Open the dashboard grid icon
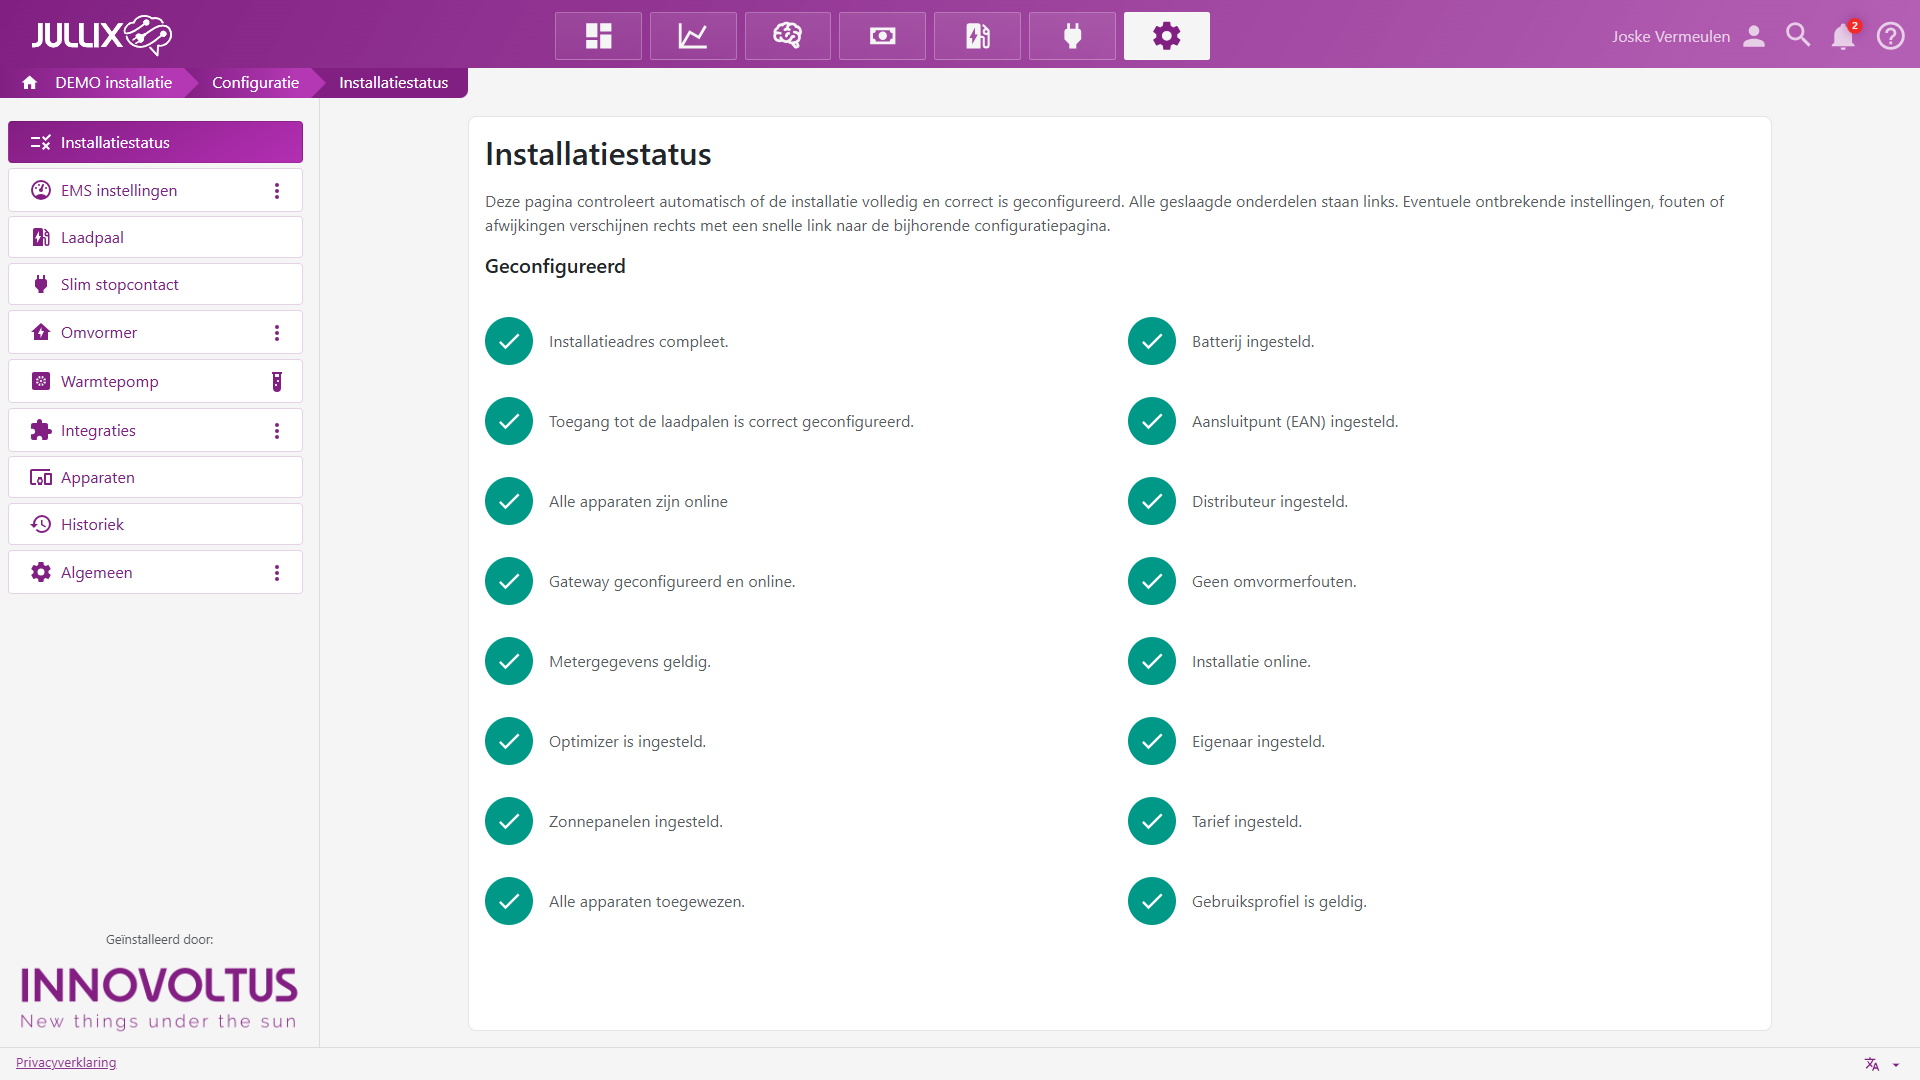The height and width of the screenshot is (1080, 1920). [598, 36]
